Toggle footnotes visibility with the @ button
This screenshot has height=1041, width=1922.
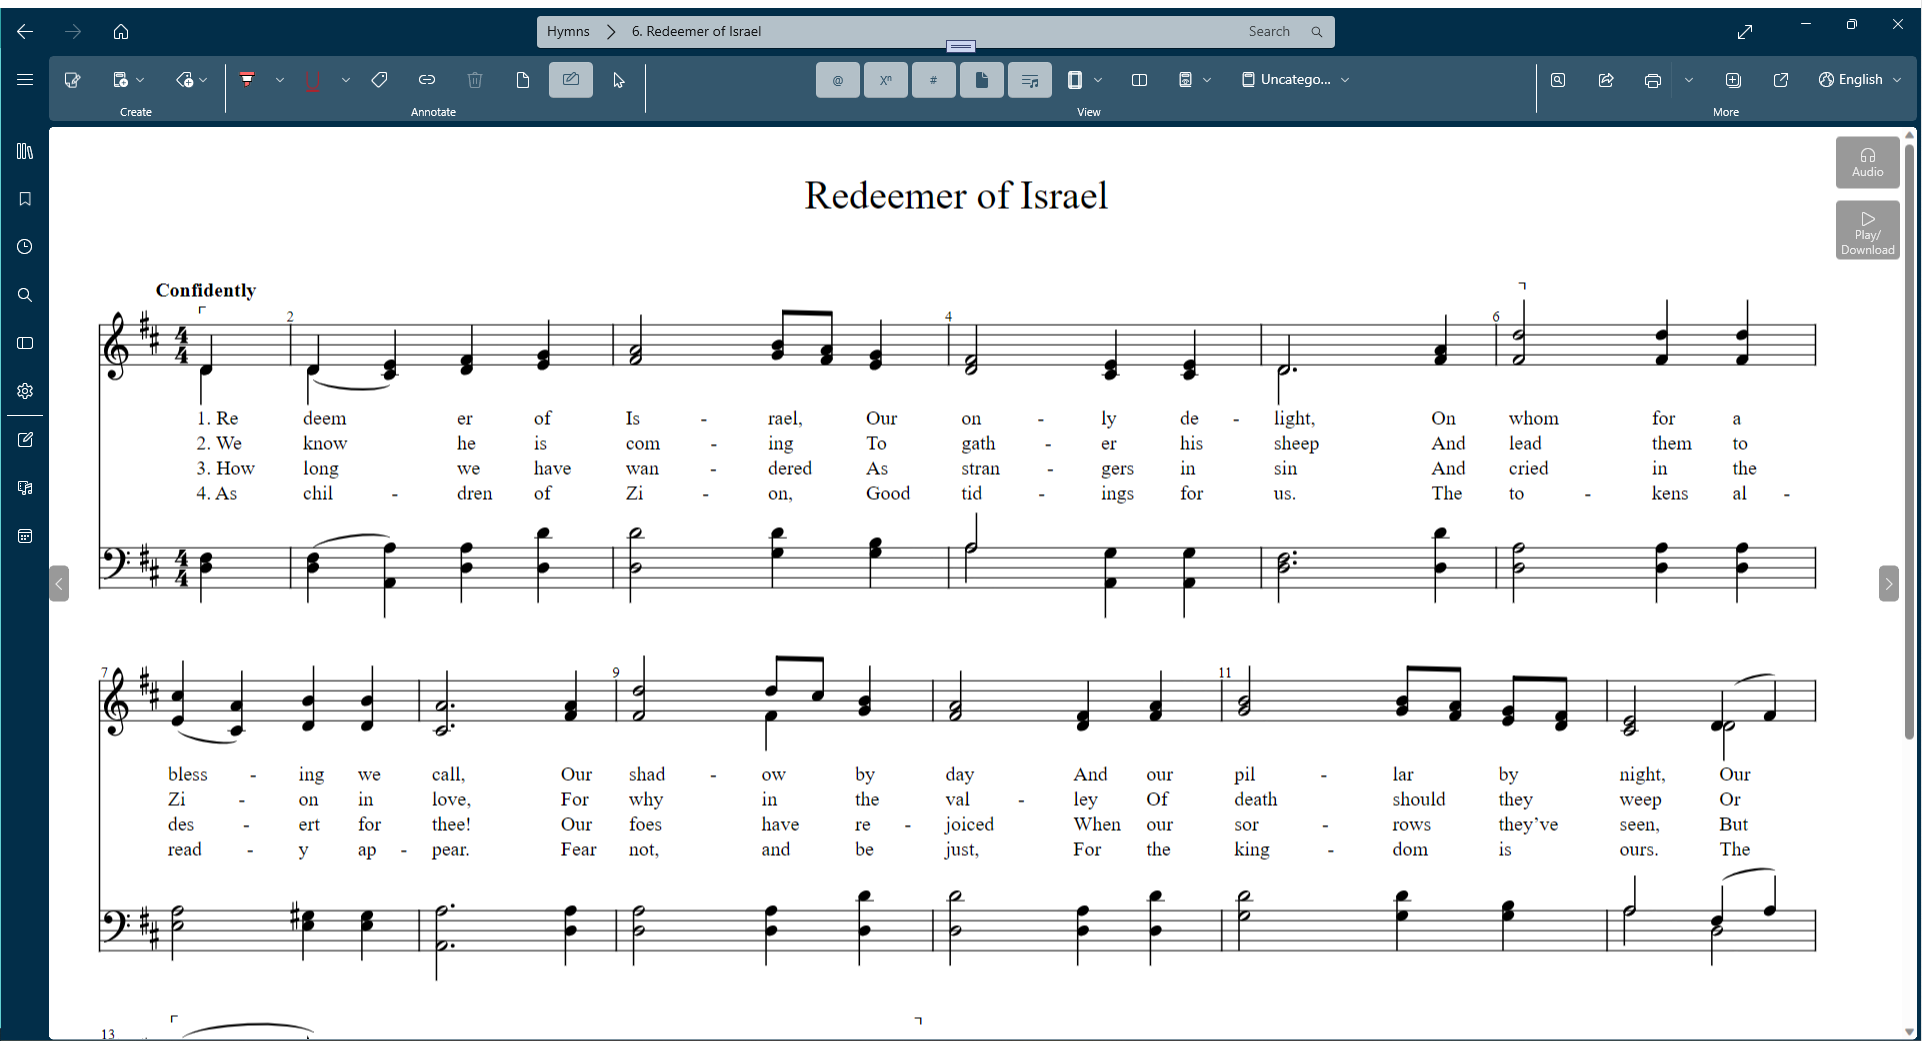tap(837, 80)
